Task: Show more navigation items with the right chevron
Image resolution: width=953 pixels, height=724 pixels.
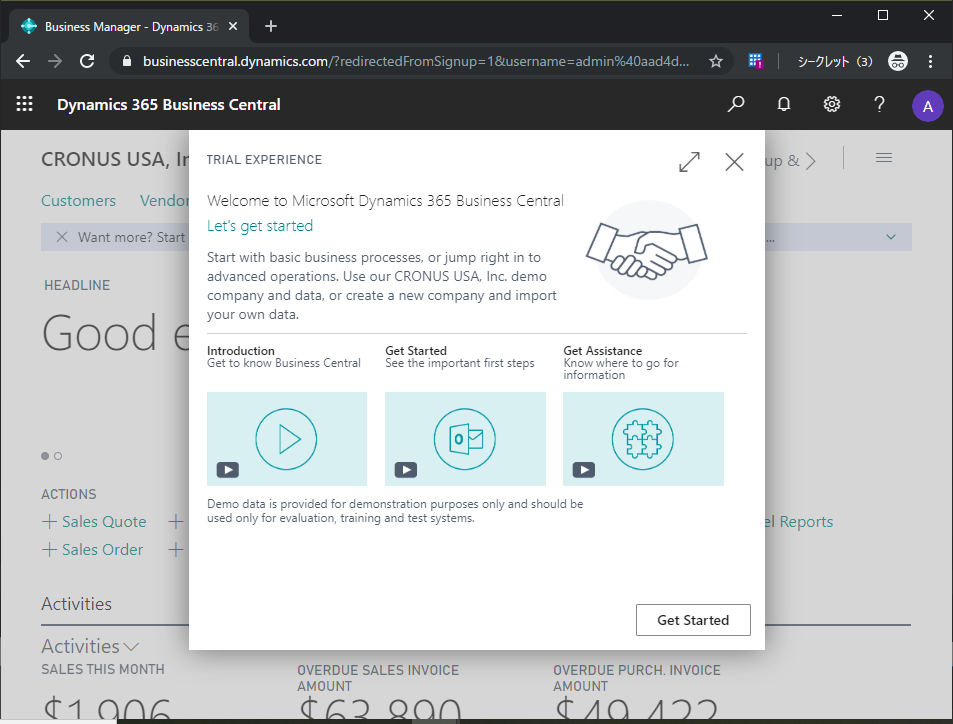Action: point(810,161)
